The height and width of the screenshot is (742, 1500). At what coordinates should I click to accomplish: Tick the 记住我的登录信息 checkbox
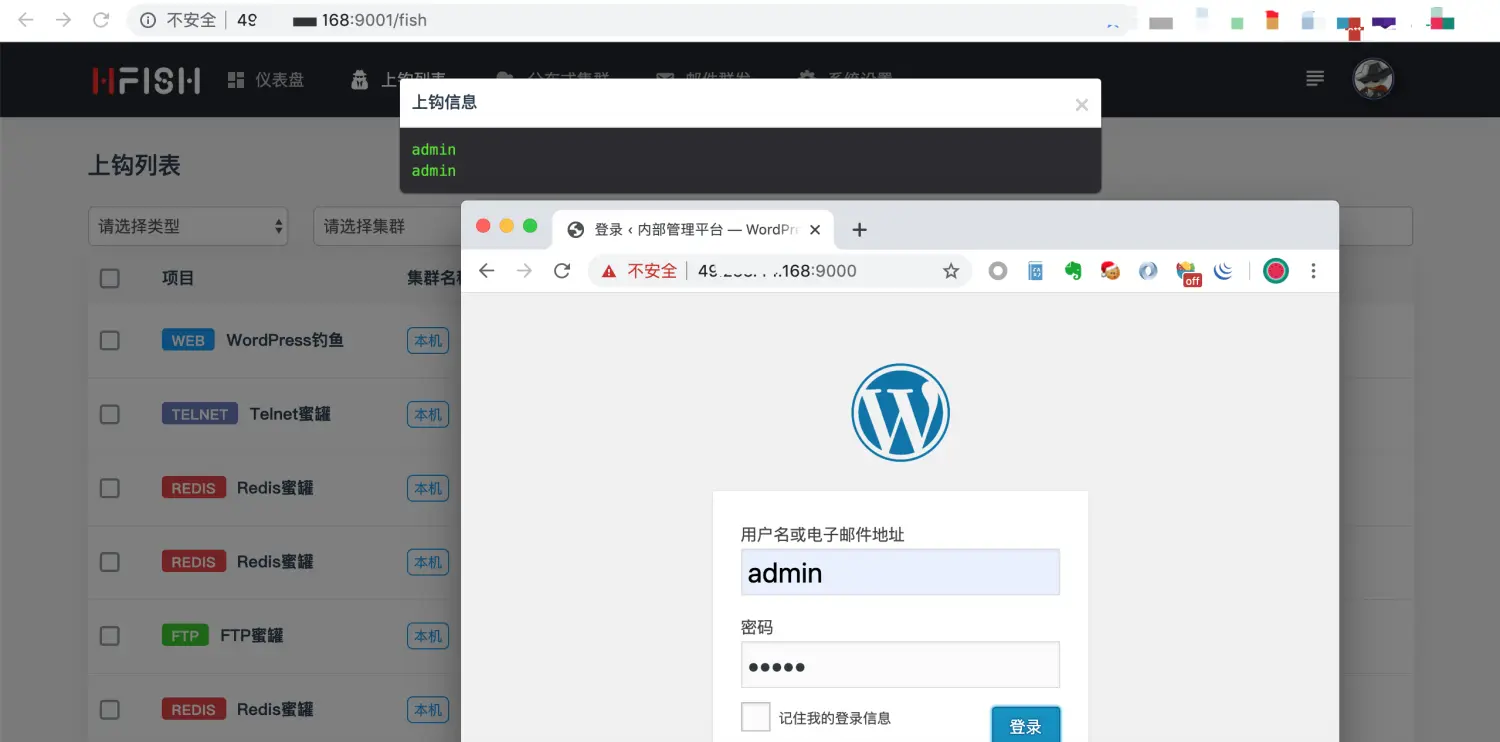[x=756, y=717]
